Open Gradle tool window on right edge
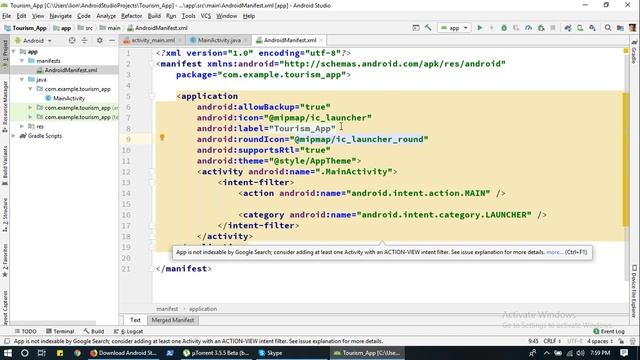The width and height of the screenshot is (640, 360). (634, 52)
